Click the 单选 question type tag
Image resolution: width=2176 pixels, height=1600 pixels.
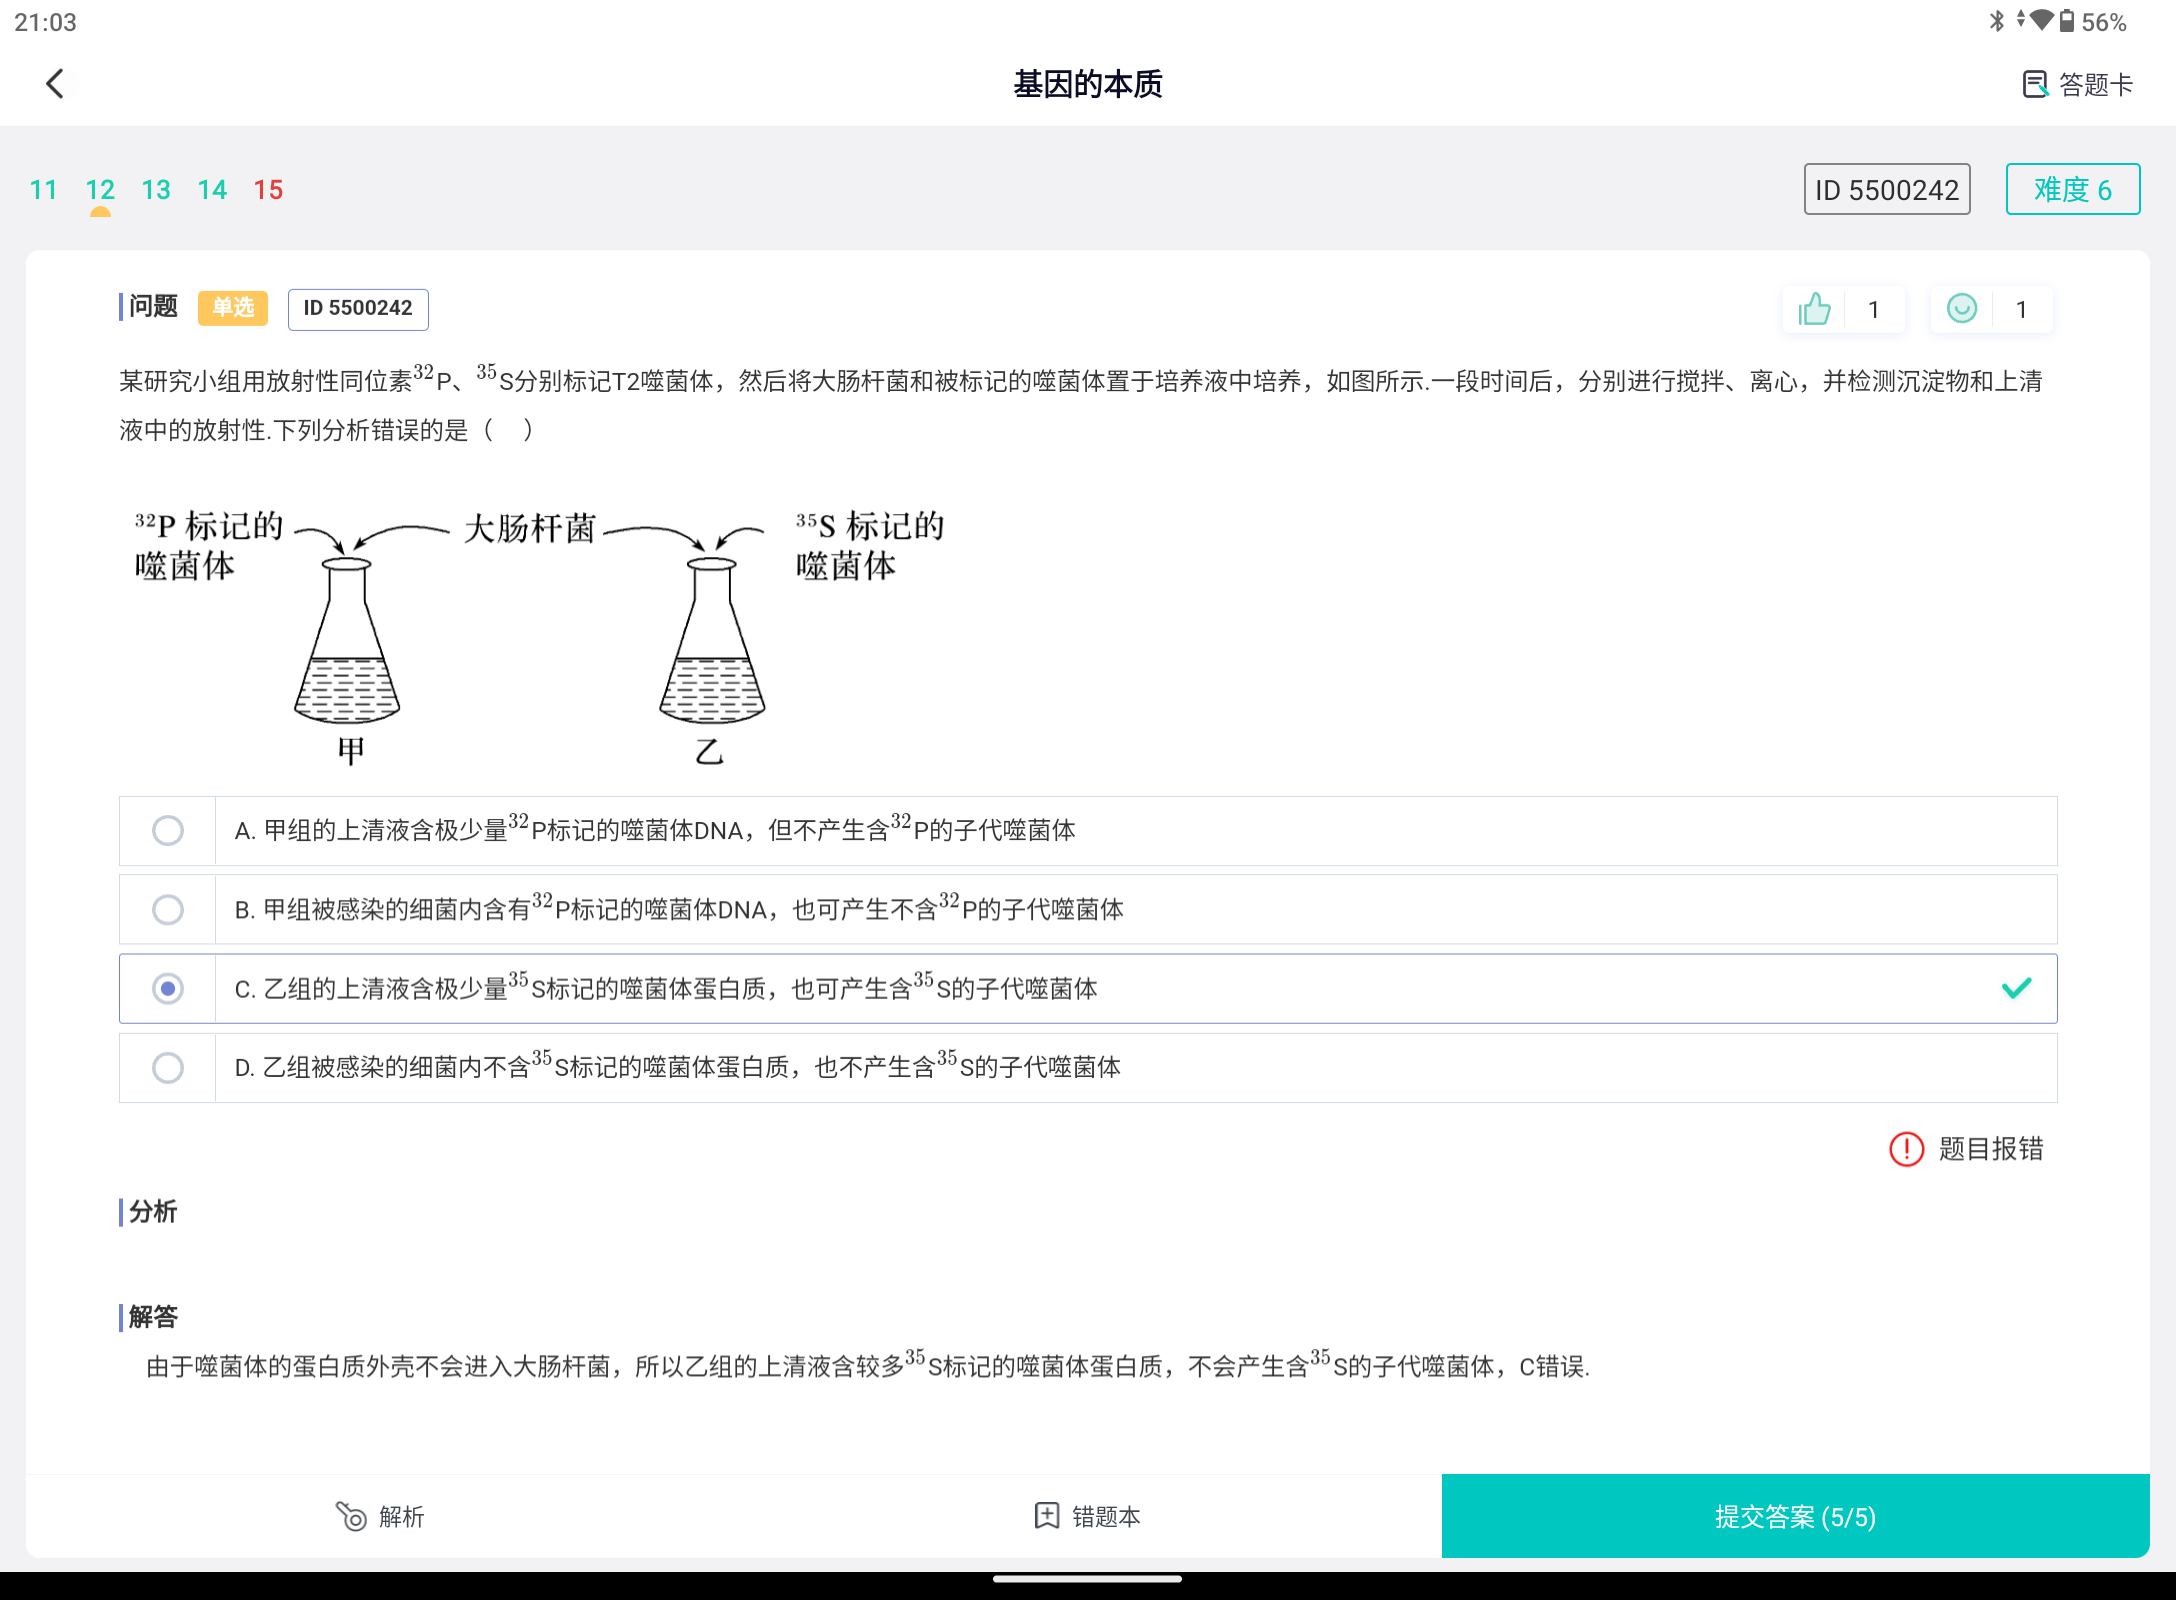point(233,308)
